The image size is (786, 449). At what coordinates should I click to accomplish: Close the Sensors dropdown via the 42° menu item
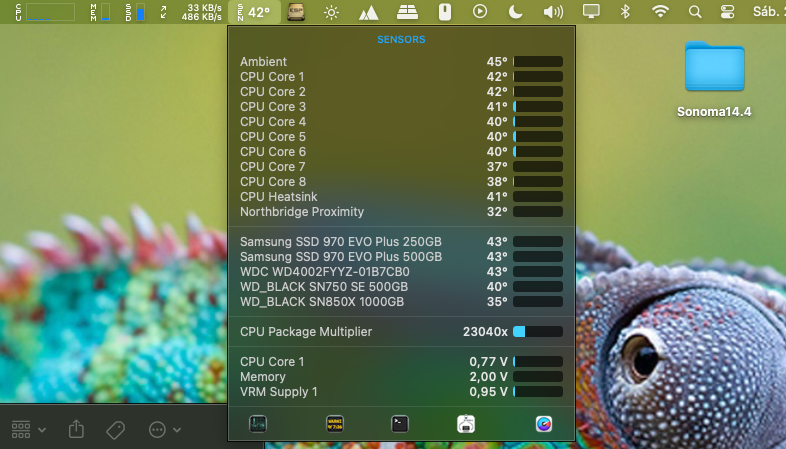pos(254,12)
